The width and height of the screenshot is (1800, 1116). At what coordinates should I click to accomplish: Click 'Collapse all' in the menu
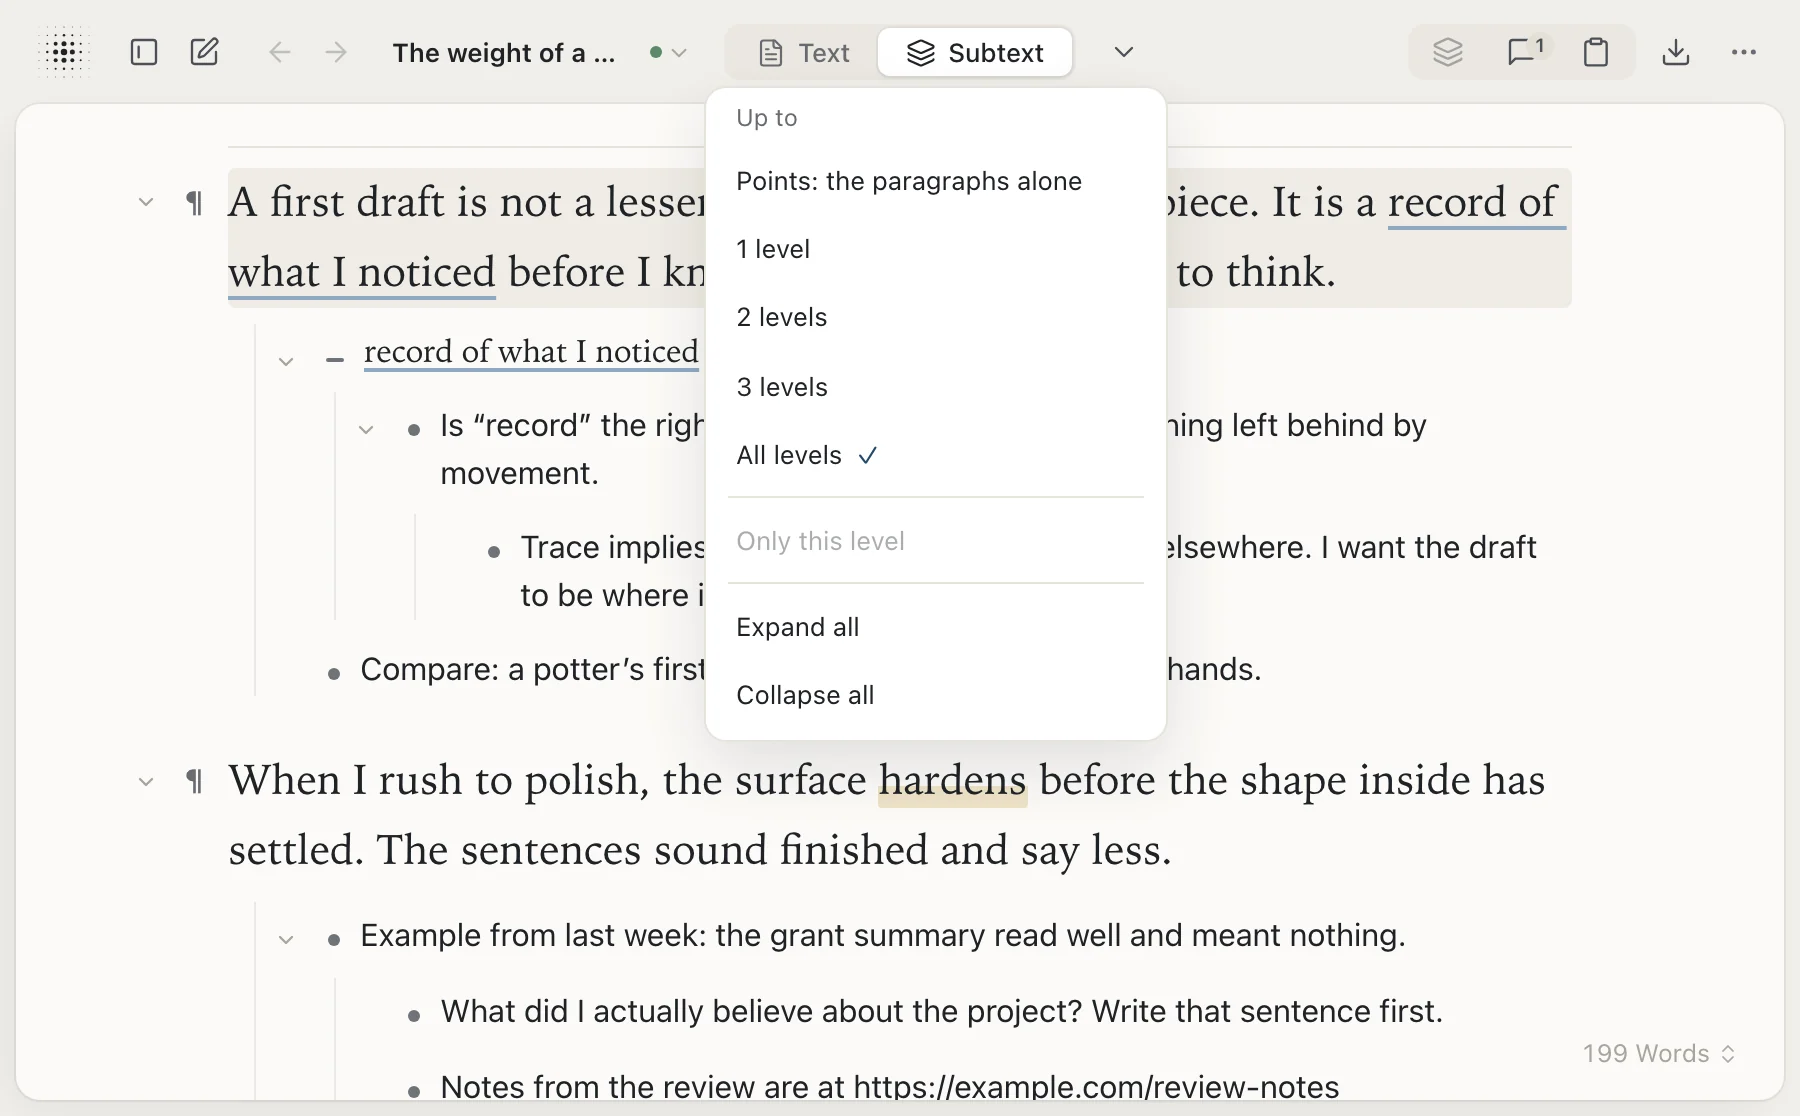(x=935, y=695)
